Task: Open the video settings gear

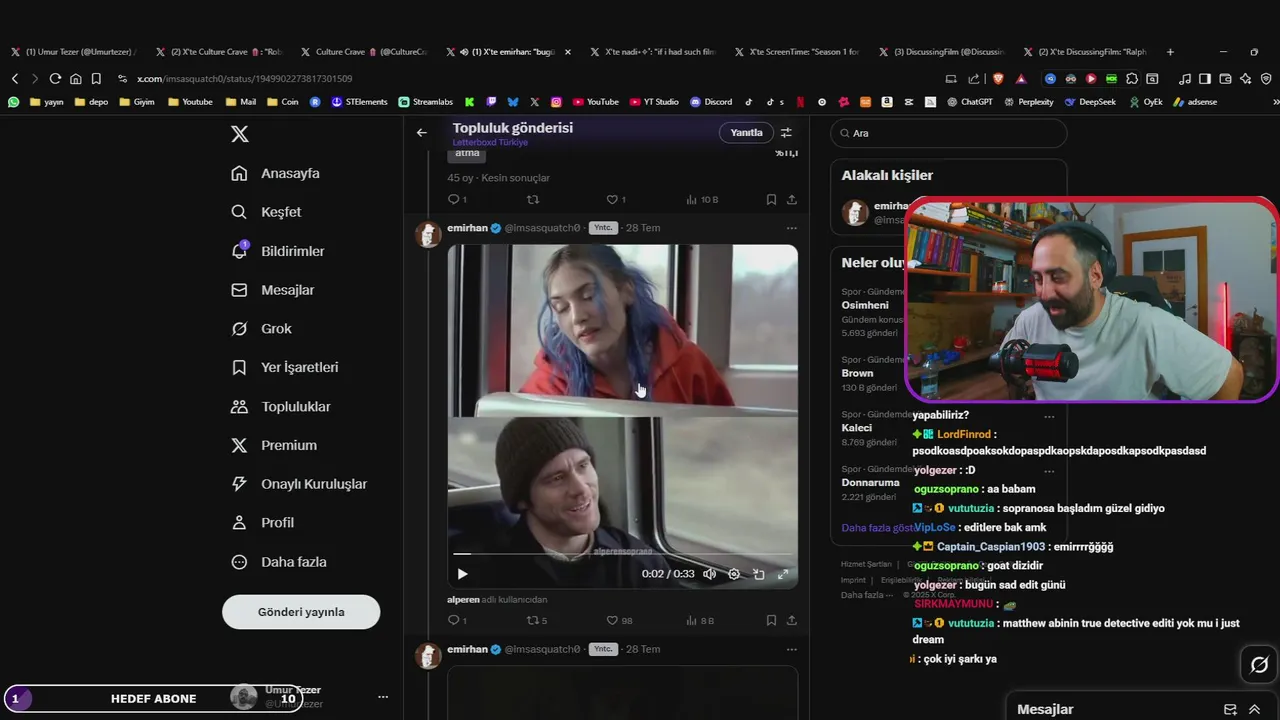Action: pyautogui.click(x=734, y=574)
